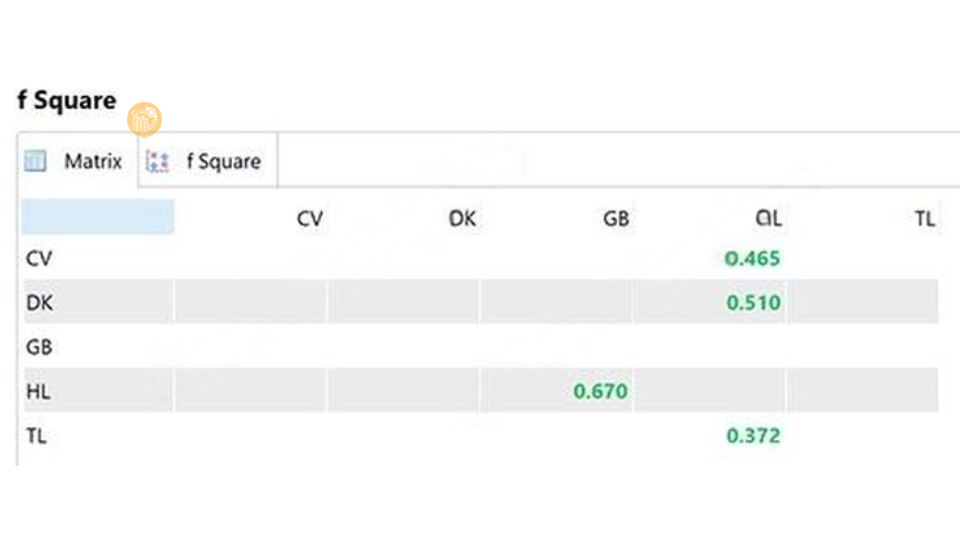Click the Matrix tab table icon
The width and height of the screenshot is (960, 540).
click(x=35, y=161)
